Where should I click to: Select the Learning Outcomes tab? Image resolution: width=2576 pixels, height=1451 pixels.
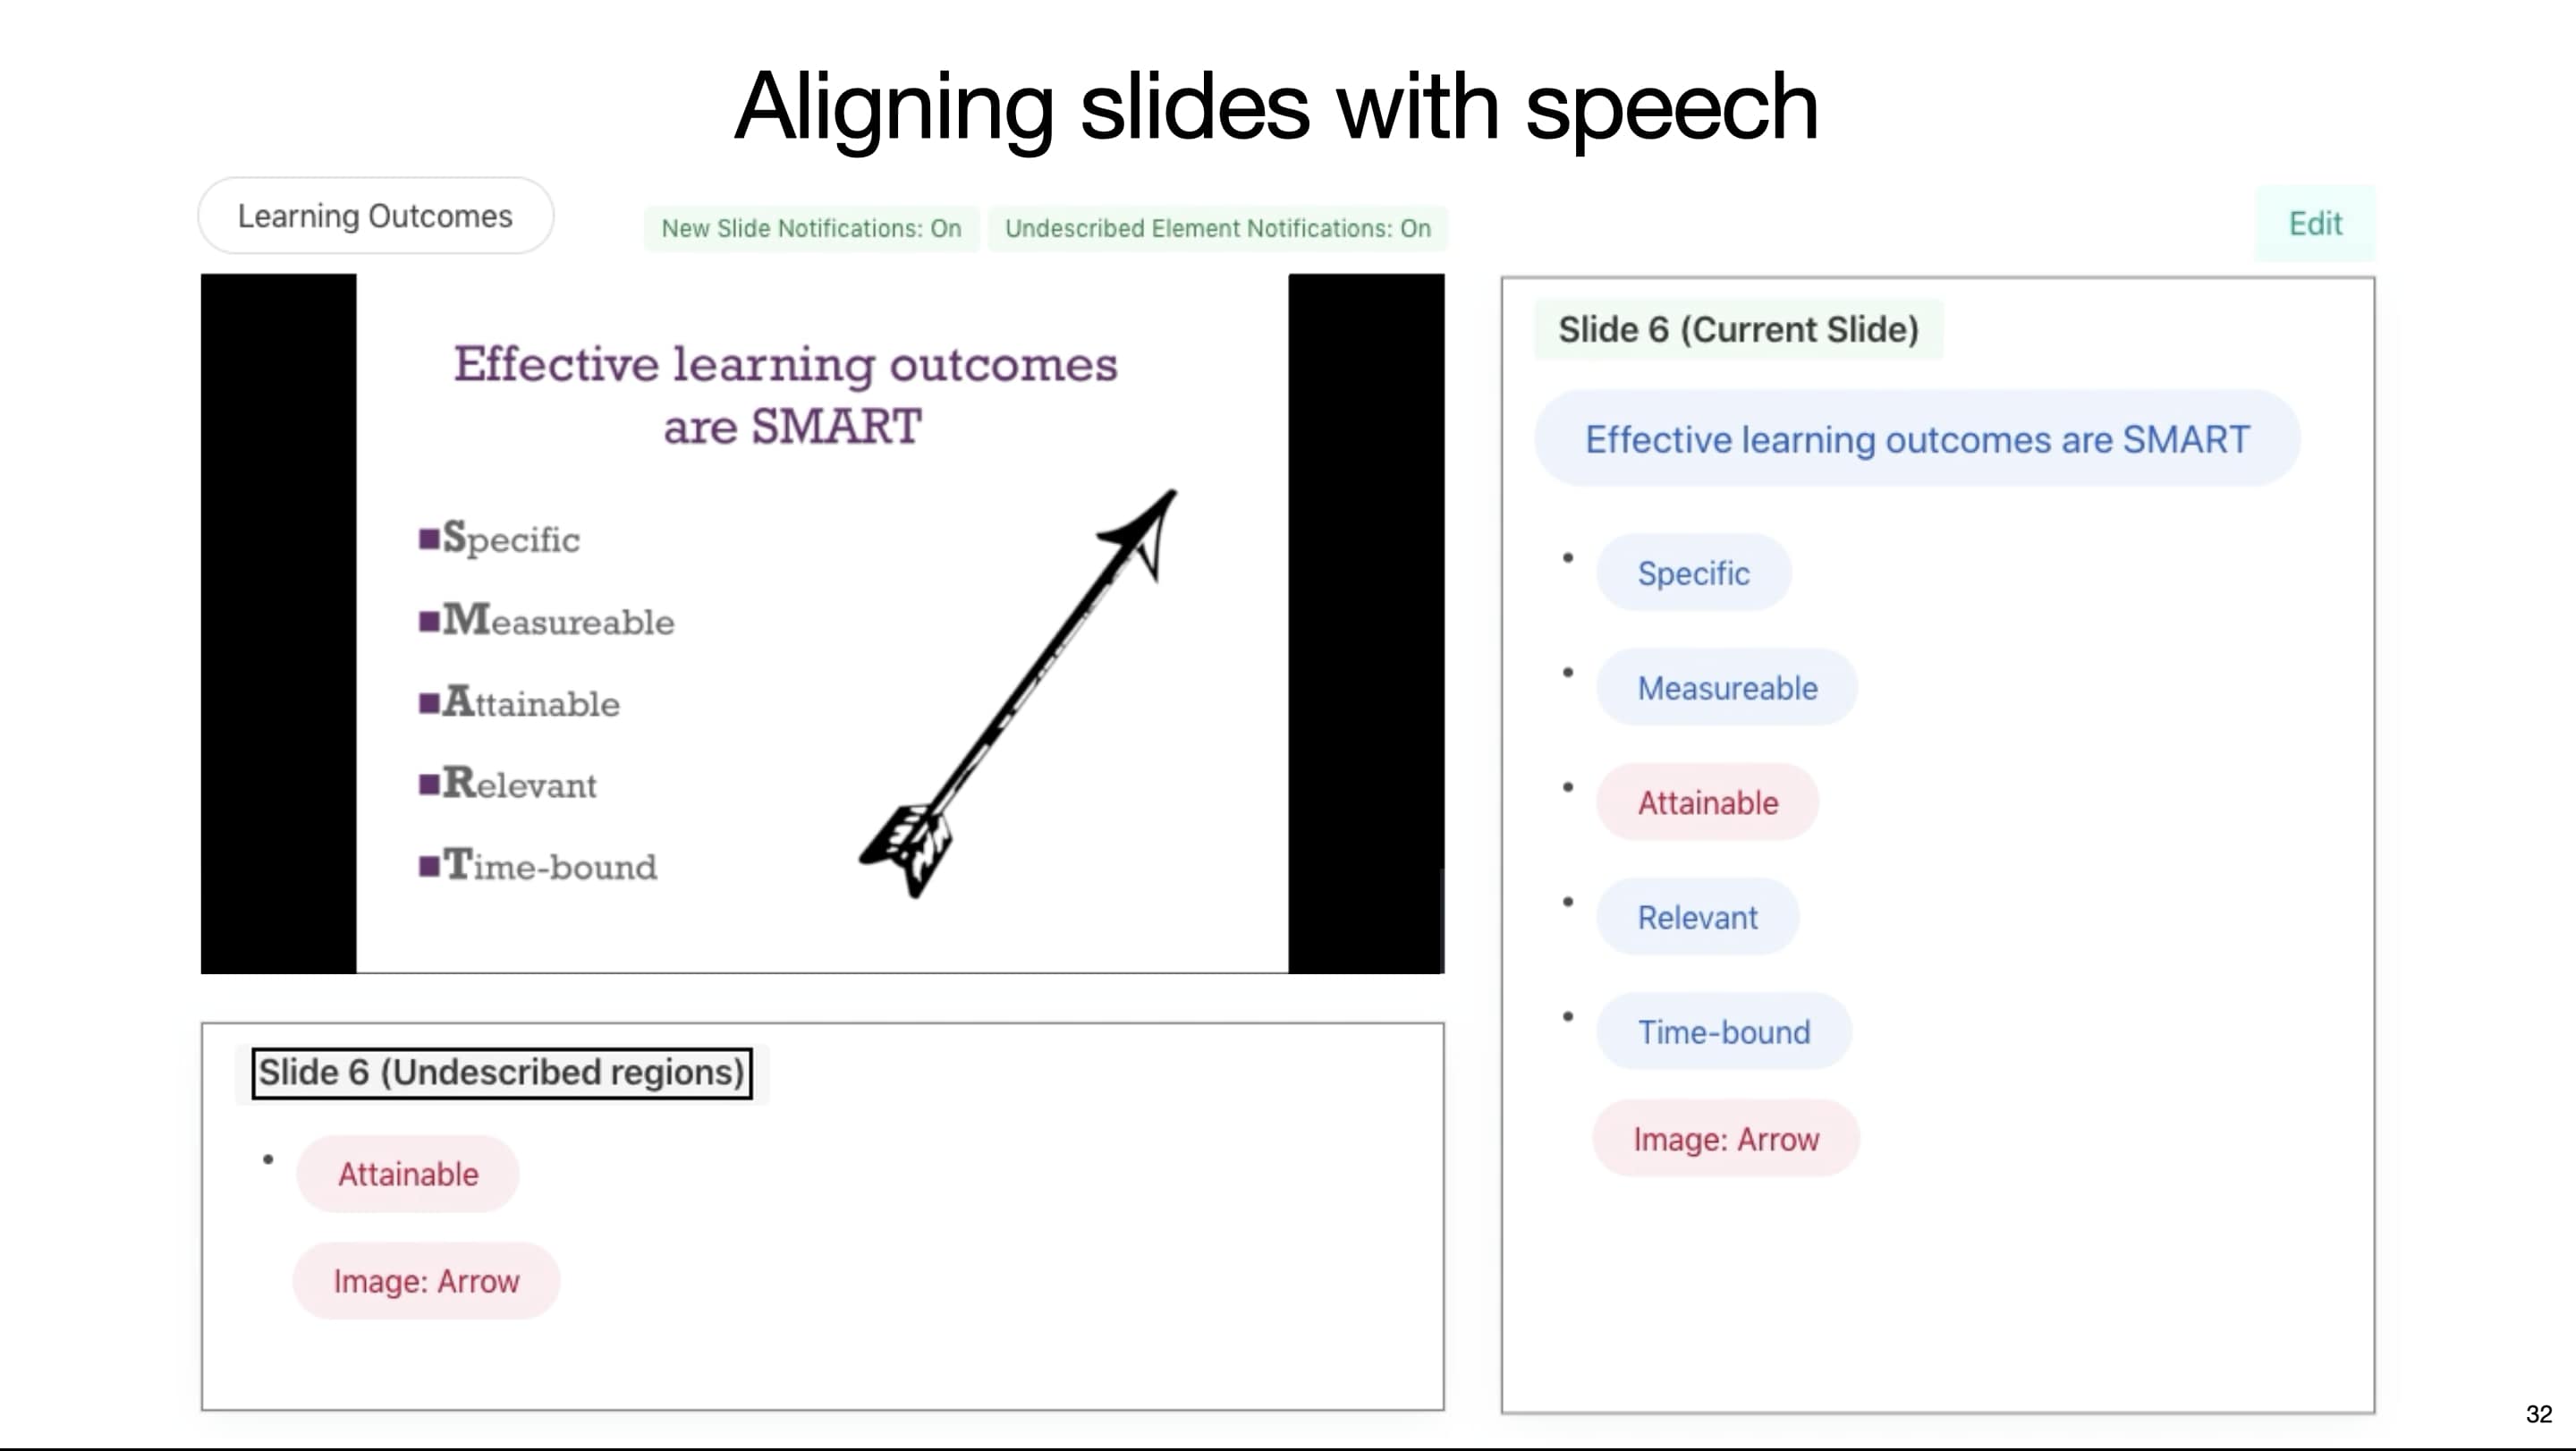point(375,214)
